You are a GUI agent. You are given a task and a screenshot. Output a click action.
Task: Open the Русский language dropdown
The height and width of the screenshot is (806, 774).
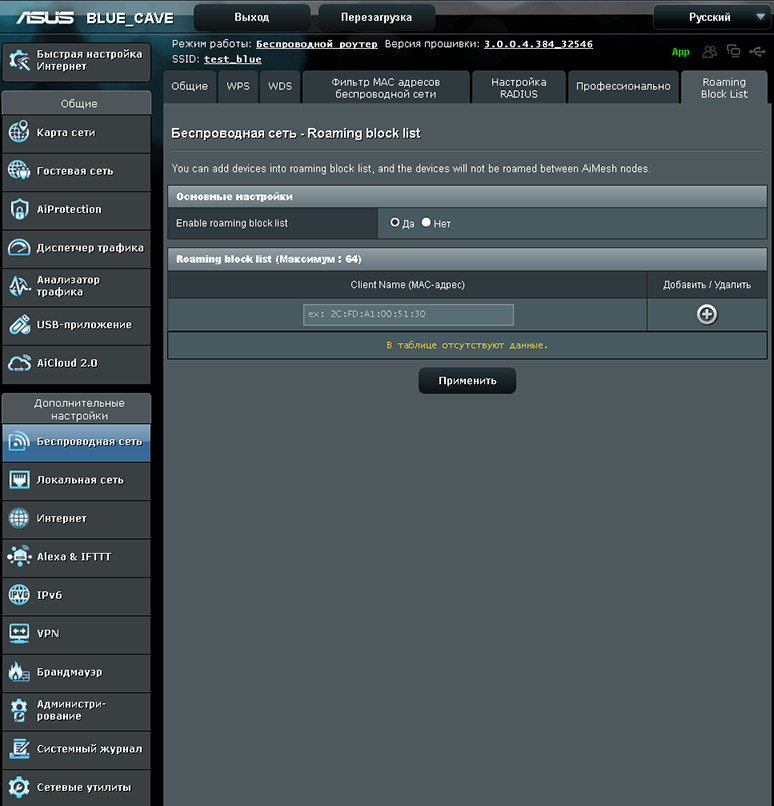click(711, 17)
